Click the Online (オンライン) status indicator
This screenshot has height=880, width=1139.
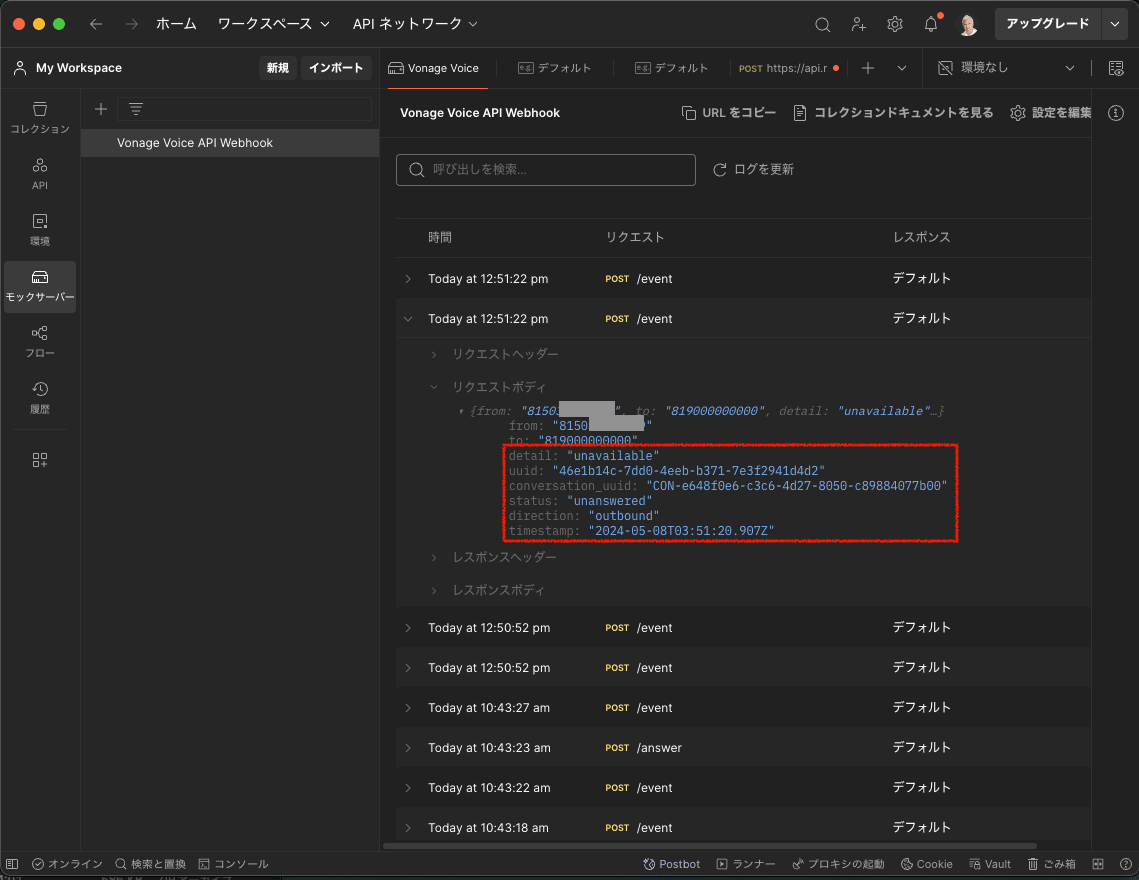point(68,864)
